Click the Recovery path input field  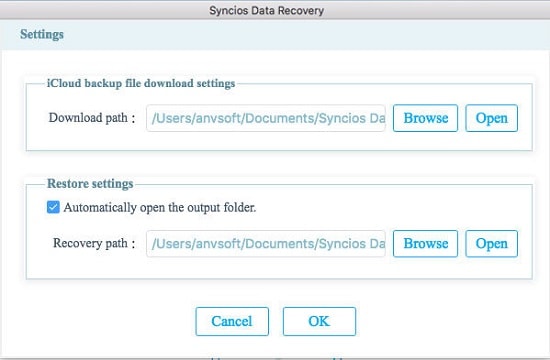[x=266, y=244]
